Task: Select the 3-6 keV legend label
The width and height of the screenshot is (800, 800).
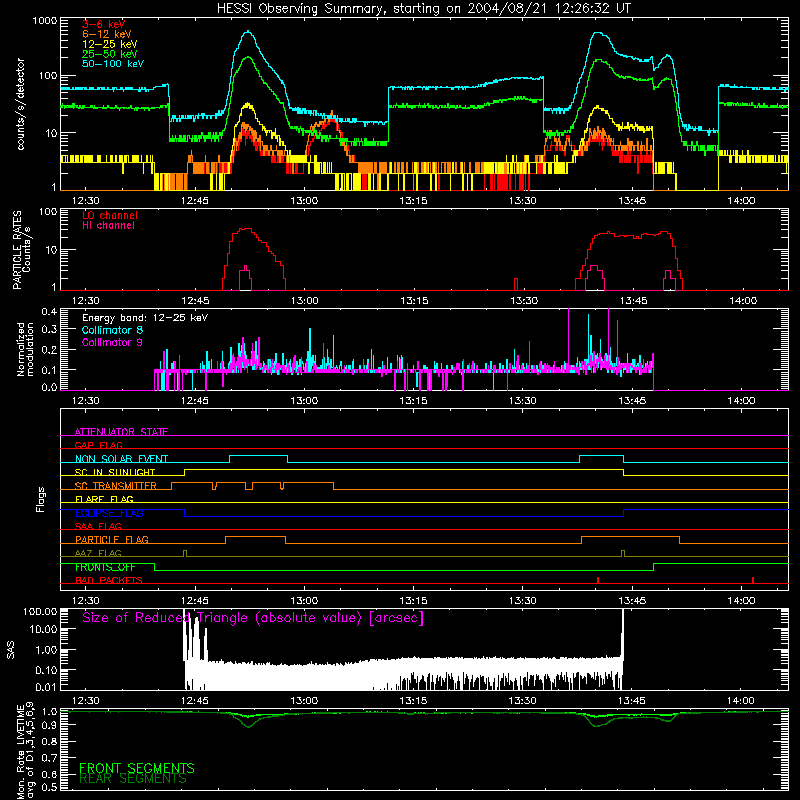Action: (x=103, y=24)
